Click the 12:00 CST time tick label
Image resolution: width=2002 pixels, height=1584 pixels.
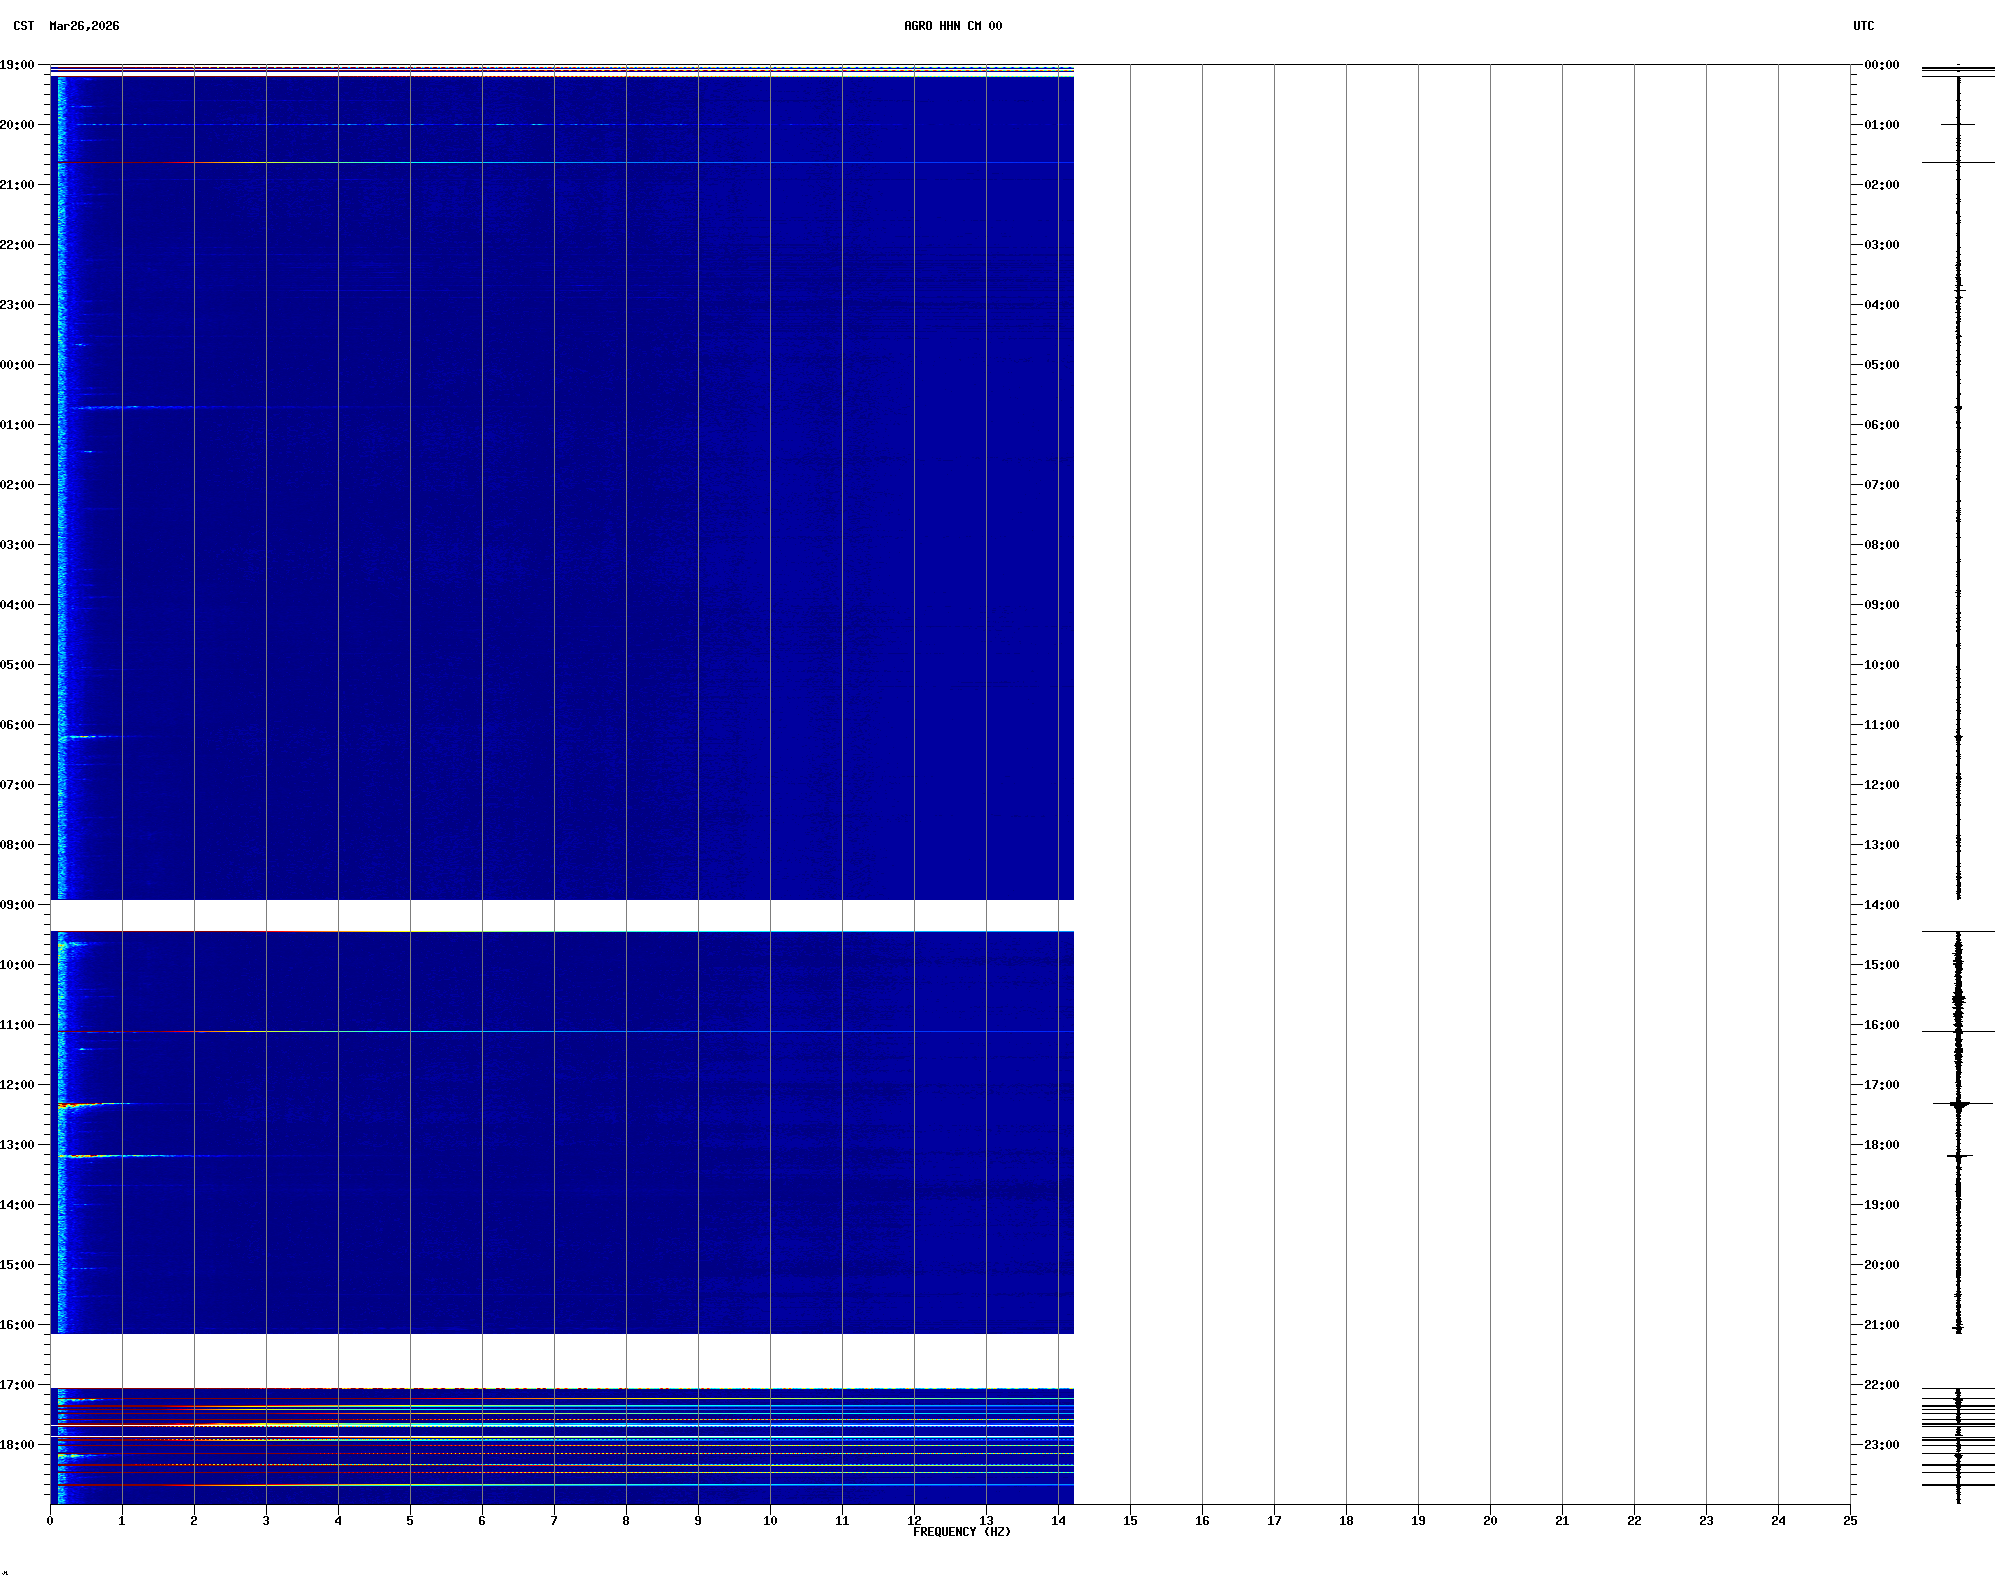pos(17,1085)
